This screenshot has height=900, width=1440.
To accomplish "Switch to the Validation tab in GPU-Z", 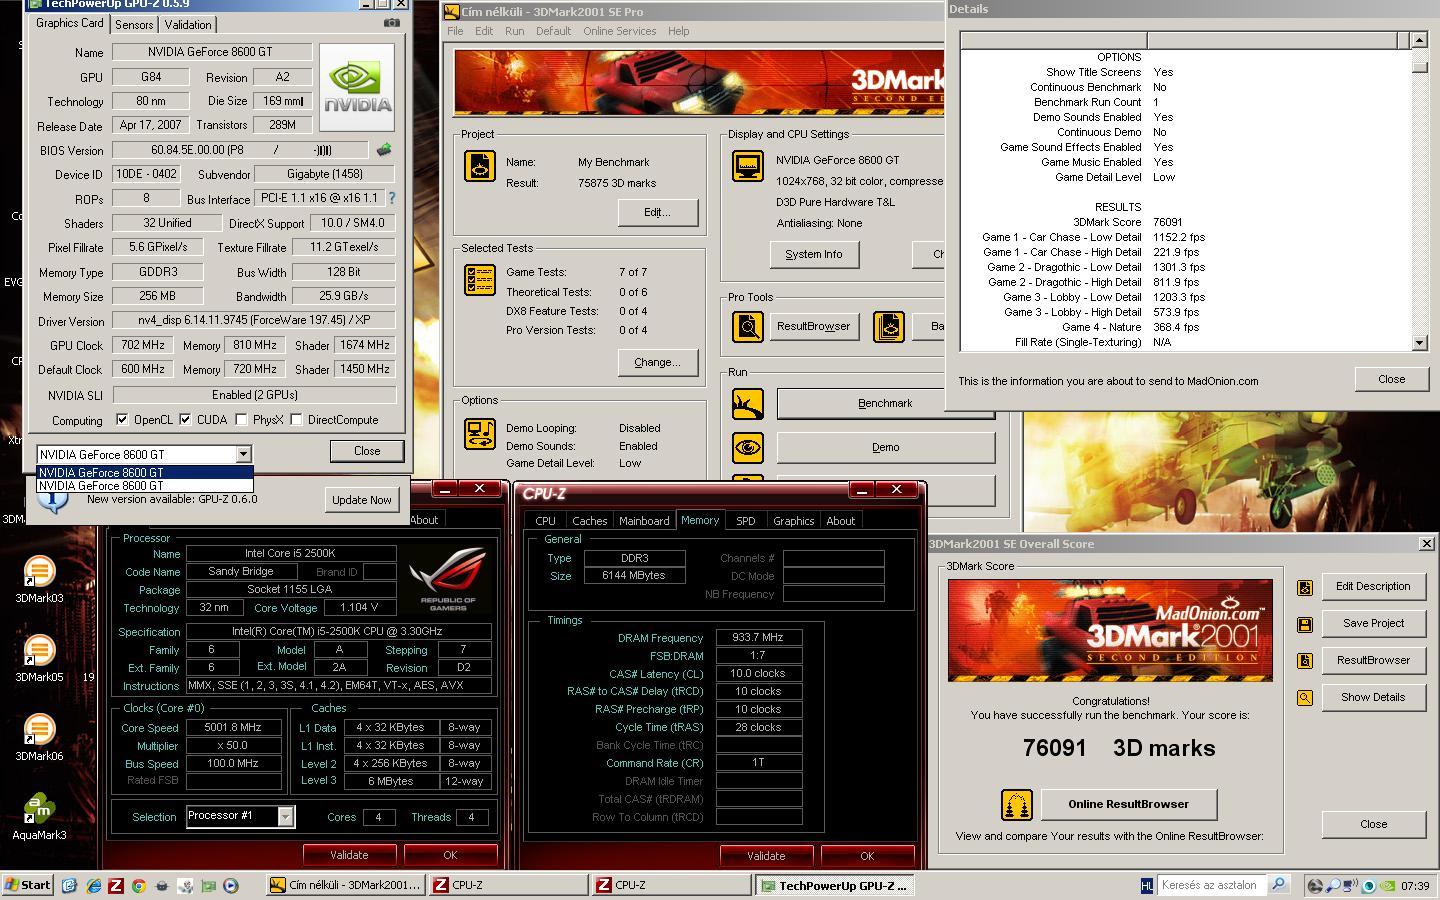I will click(188, 24).
